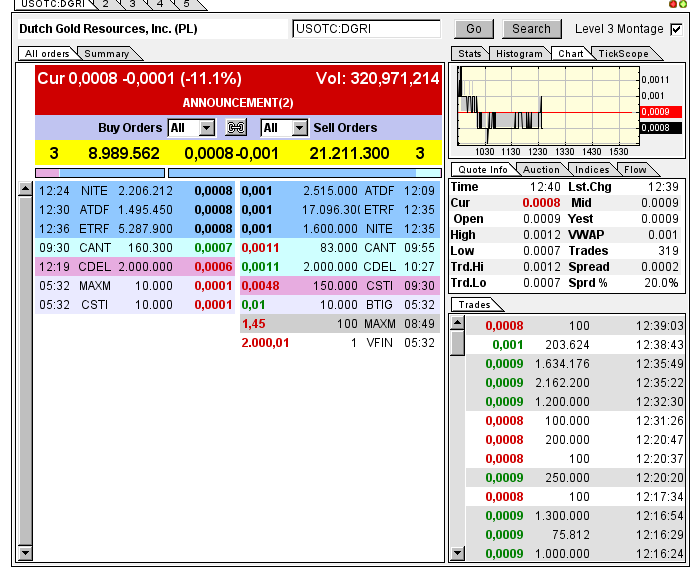Open the Buy Orders filter dropdown

[x=192, y=128]
